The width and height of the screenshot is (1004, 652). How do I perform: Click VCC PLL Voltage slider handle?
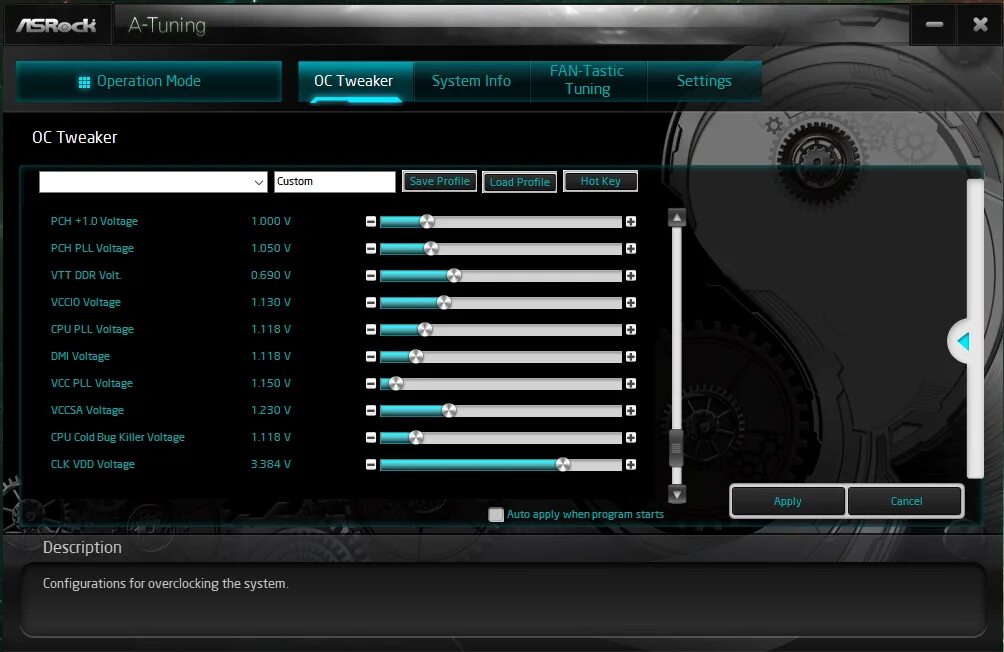(396, 383)
